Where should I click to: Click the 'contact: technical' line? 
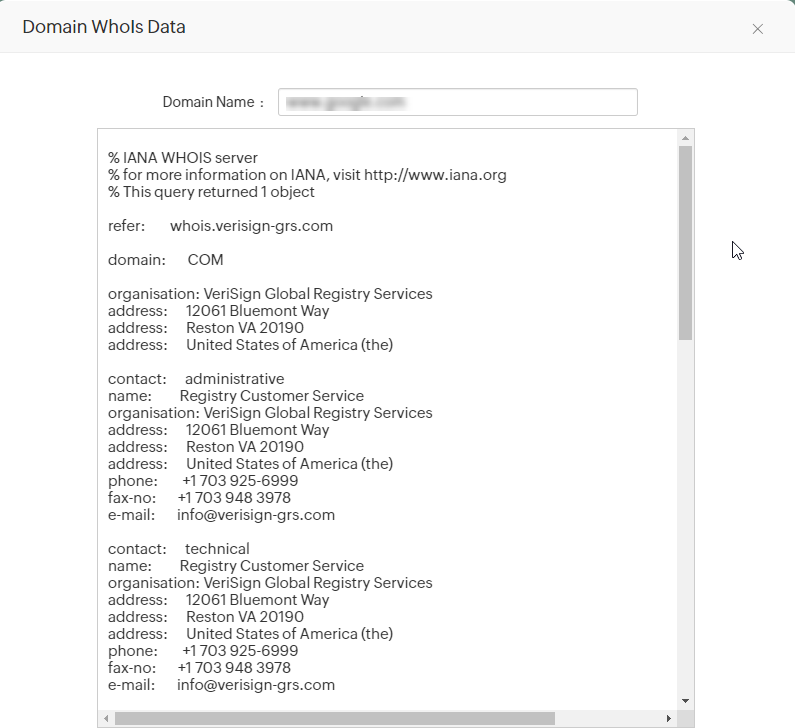[x=179, y=549]
